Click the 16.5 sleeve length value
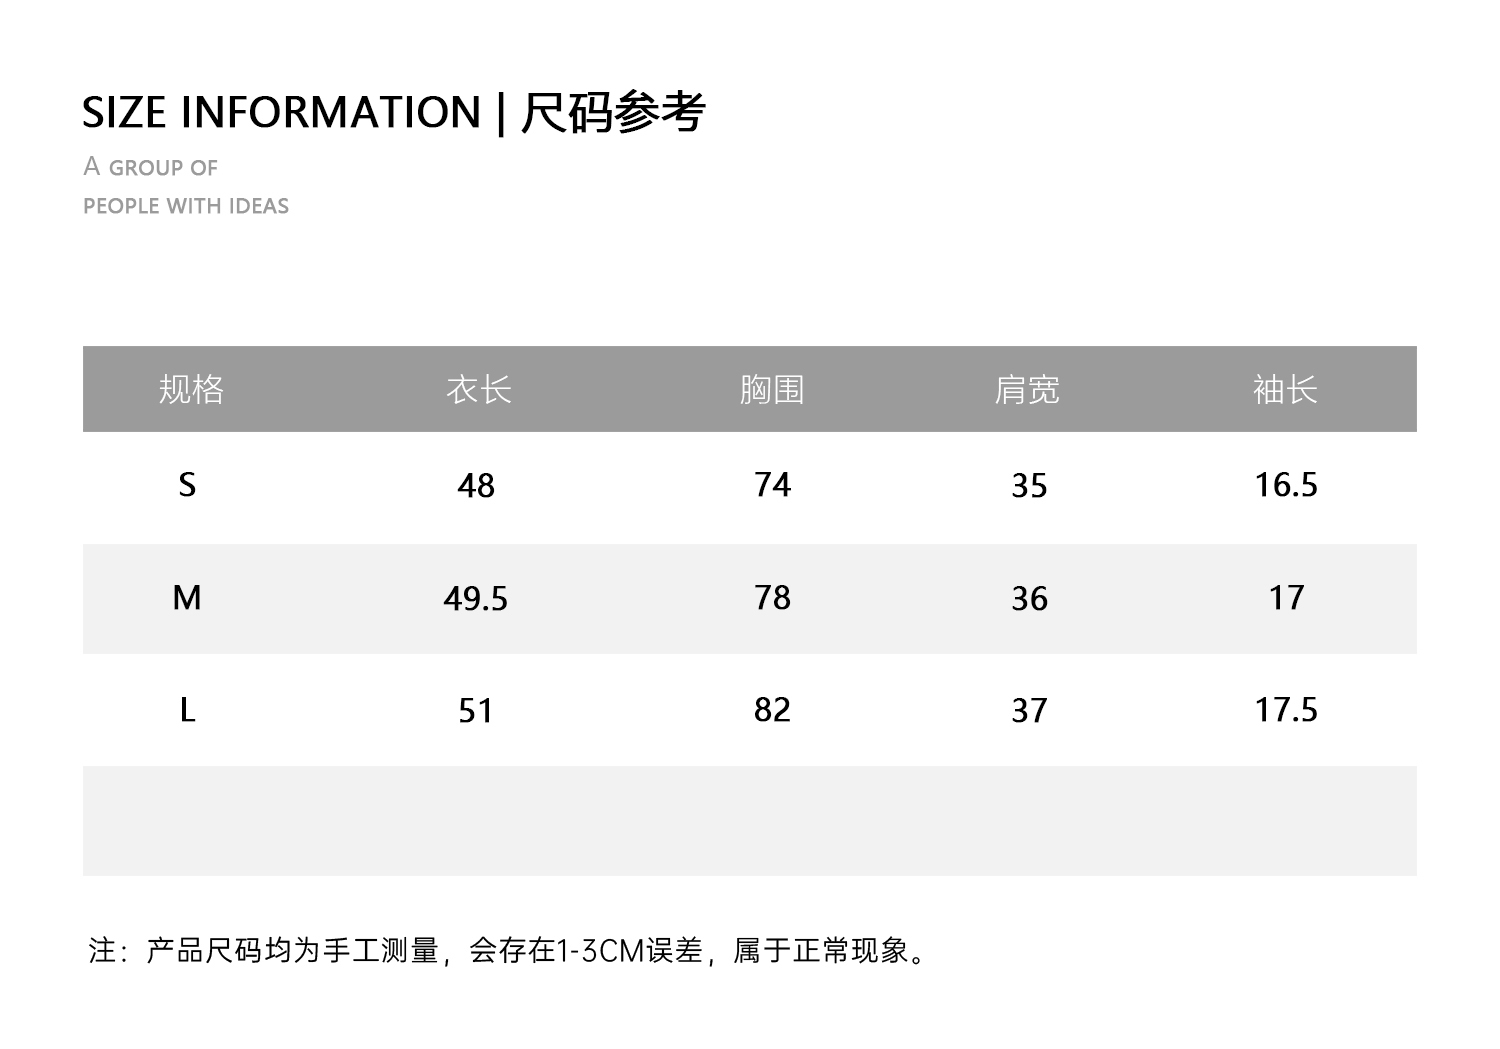This screenshot has width=1500, height=1049. click(x=1286, y=485)
